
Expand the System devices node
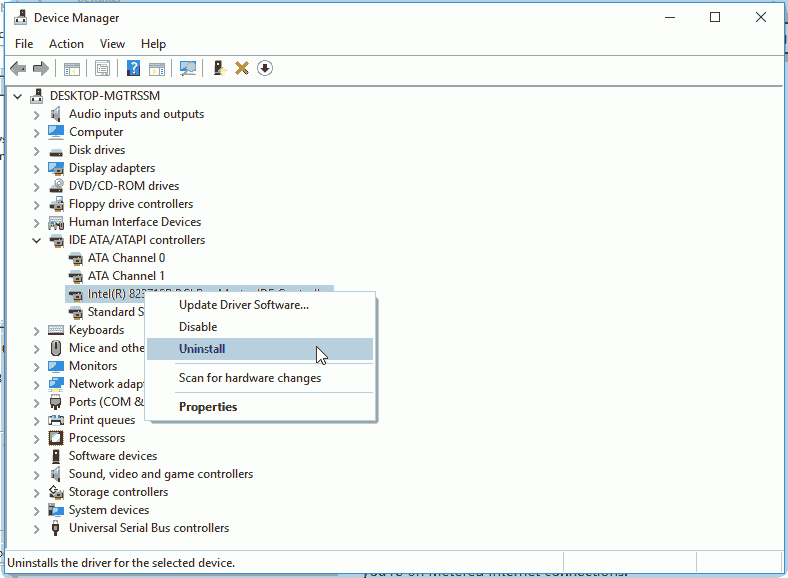[36, 511]
